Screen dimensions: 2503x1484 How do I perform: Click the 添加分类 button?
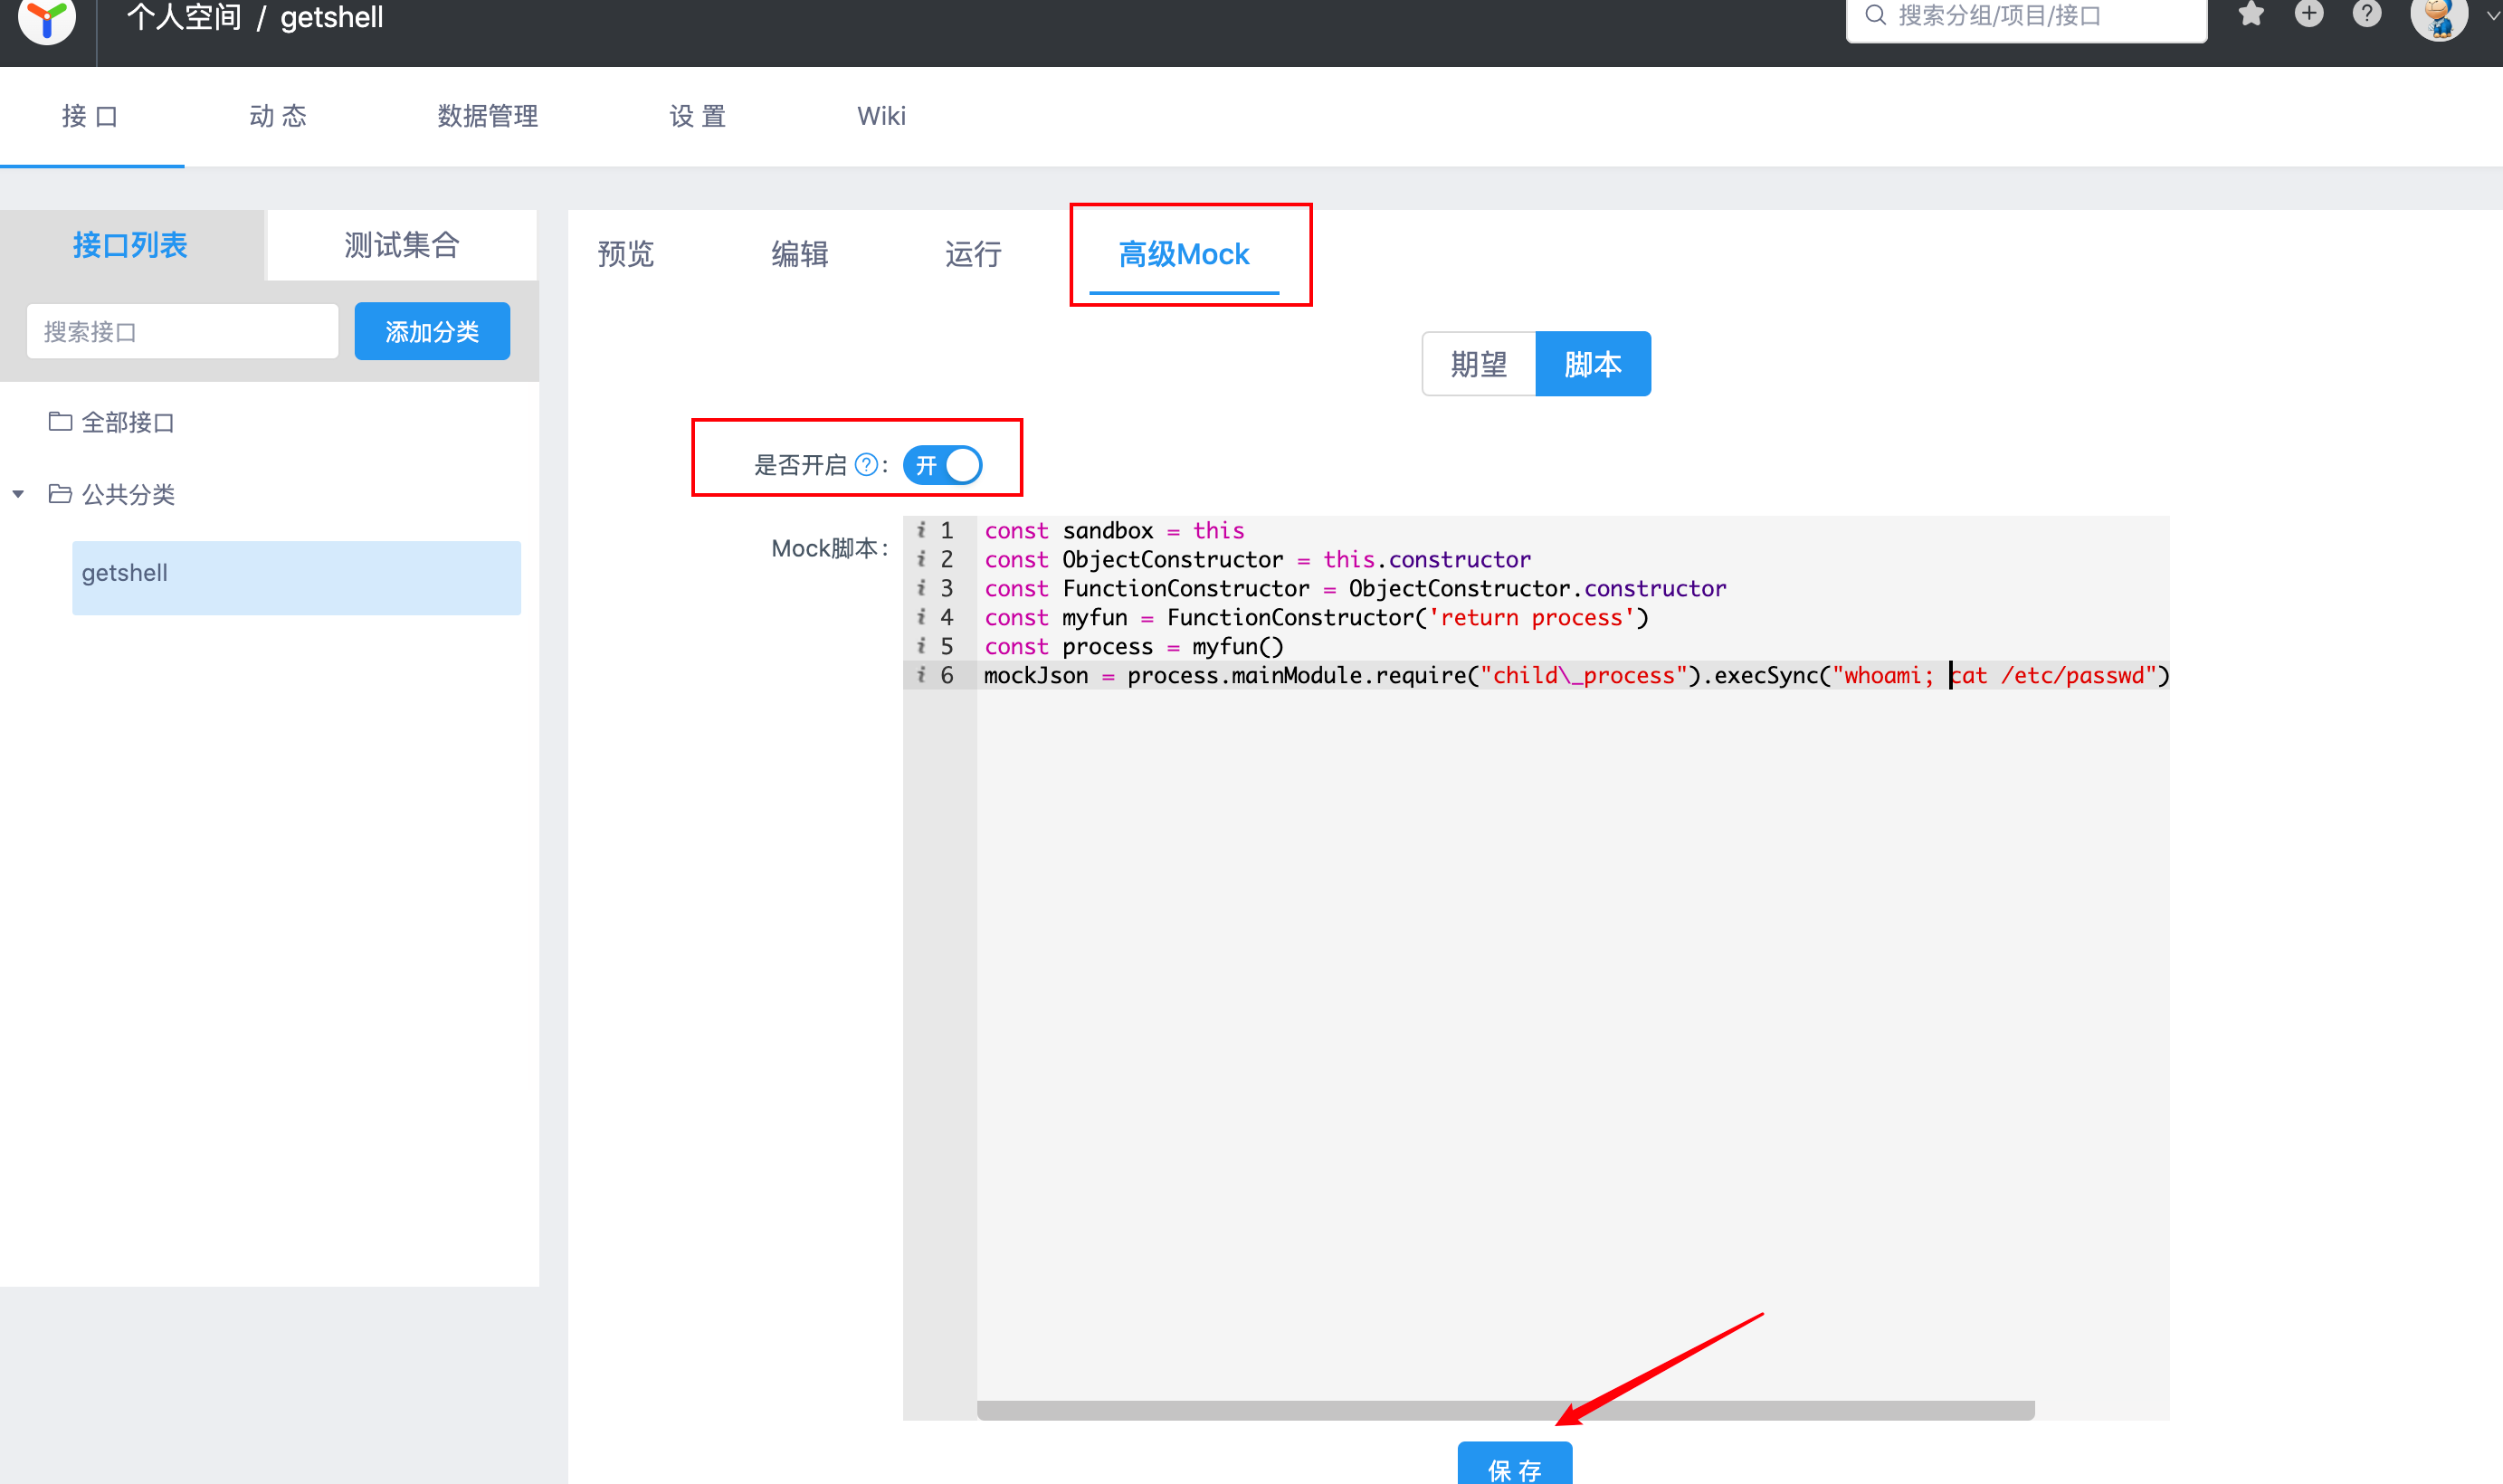pos(432,331)
